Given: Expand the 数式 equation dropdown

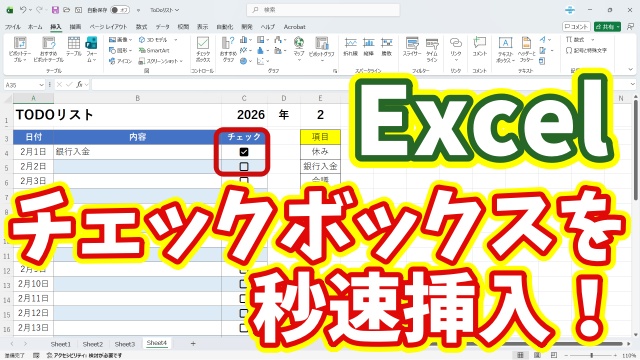Looking at the screenshot, I should [593, 40].
